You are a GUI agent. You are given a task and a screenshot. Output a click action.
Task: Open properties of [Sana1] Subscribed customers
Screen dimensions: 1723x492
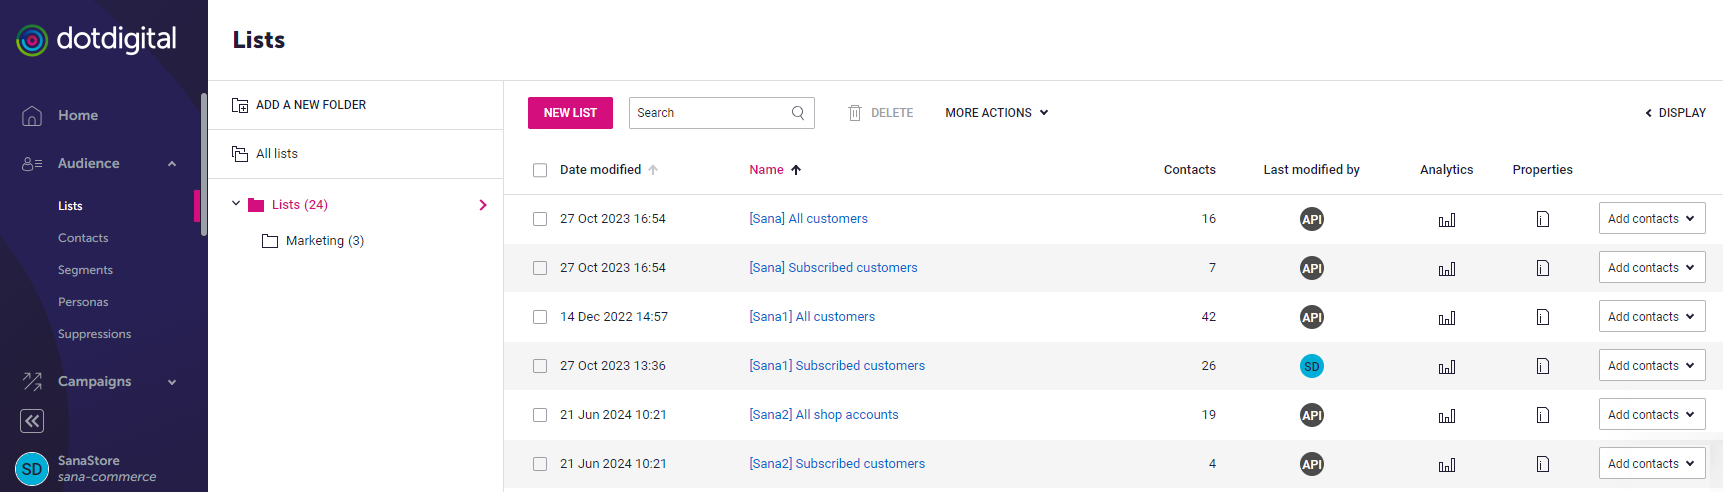pos(1543,366)
